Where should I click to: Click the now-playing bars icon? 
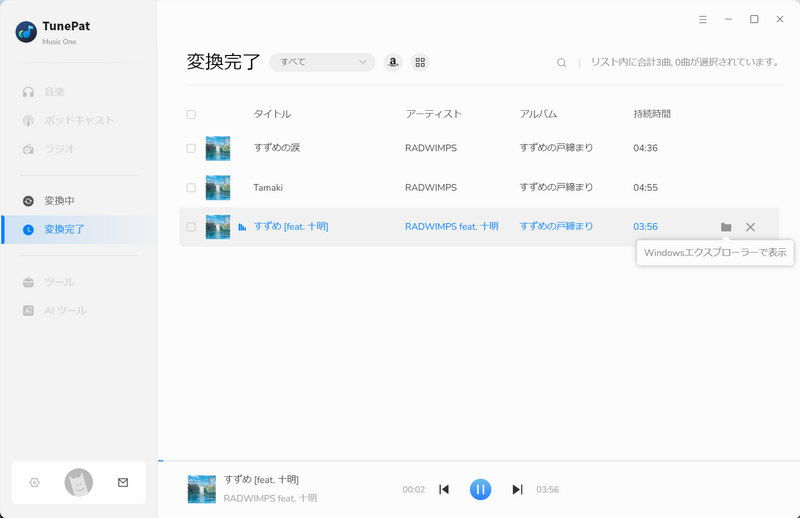point(242,227)
